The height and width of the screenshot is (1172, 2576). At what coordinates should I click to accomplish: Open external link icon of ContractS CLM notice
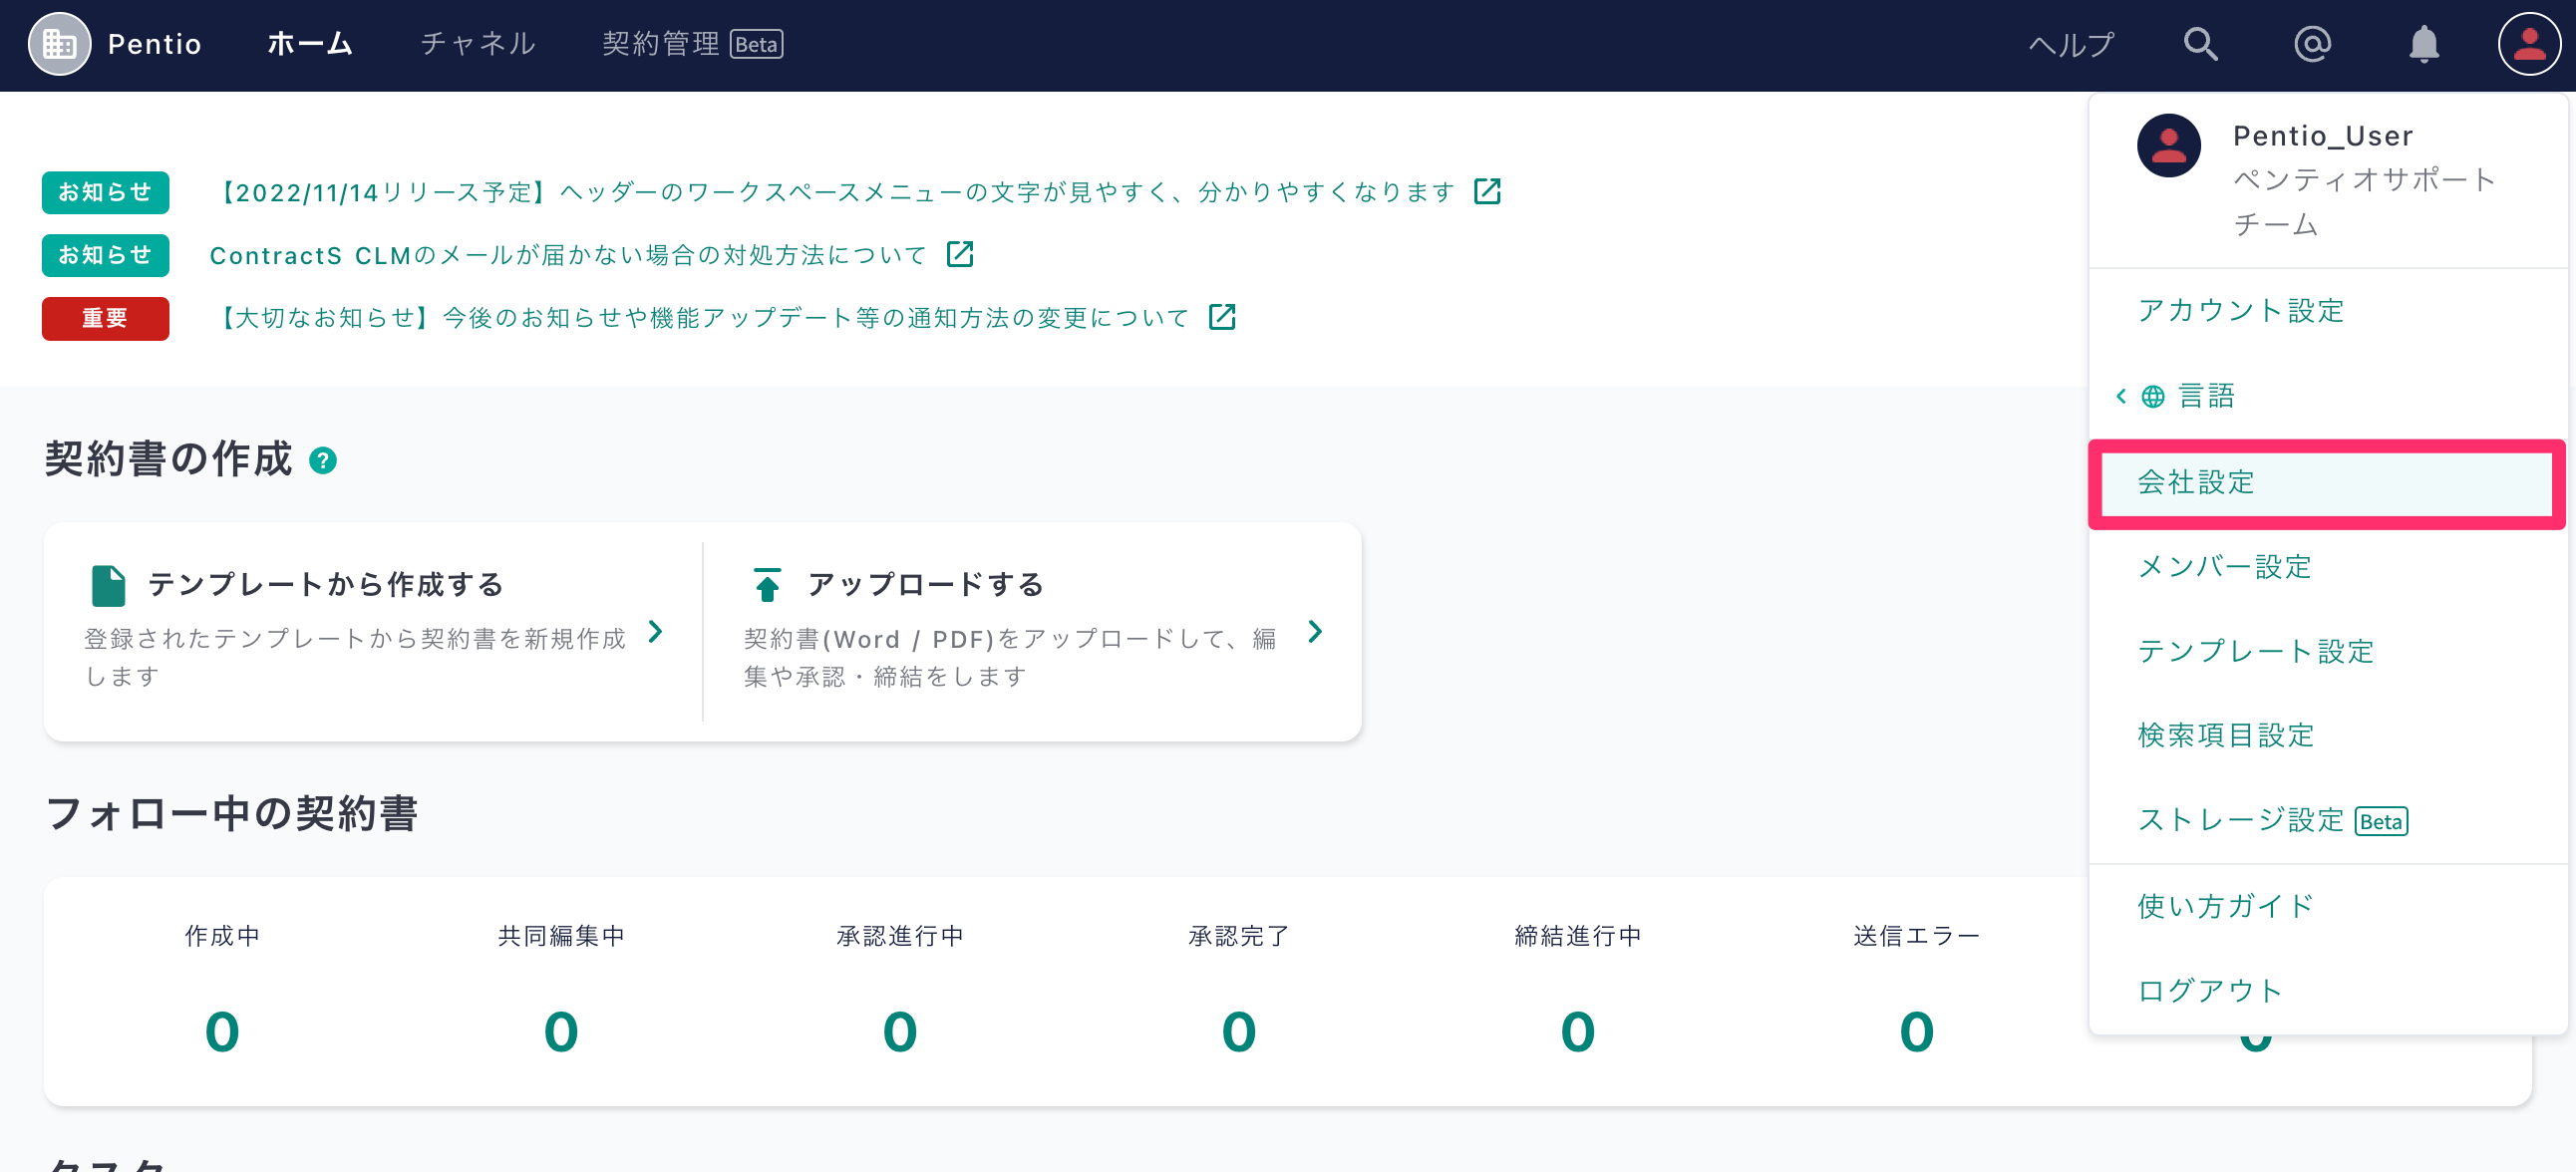click(960, 254)
